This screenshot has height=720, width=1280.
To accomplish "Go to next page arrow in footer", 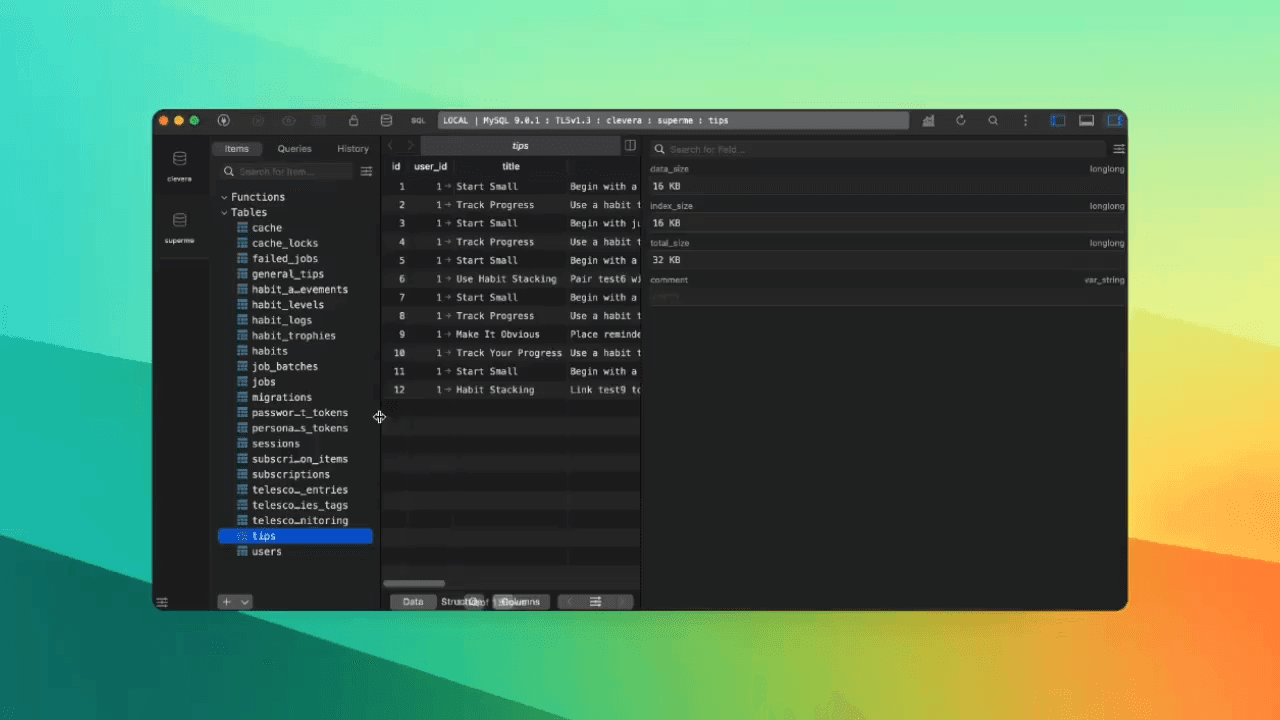I will point(621,602).
